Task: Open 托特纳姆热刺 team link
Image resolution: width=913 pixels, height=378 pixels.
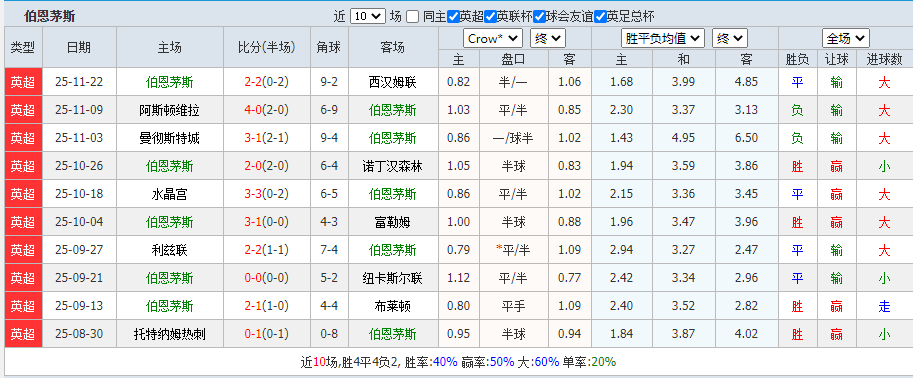Action: (169, 334)
